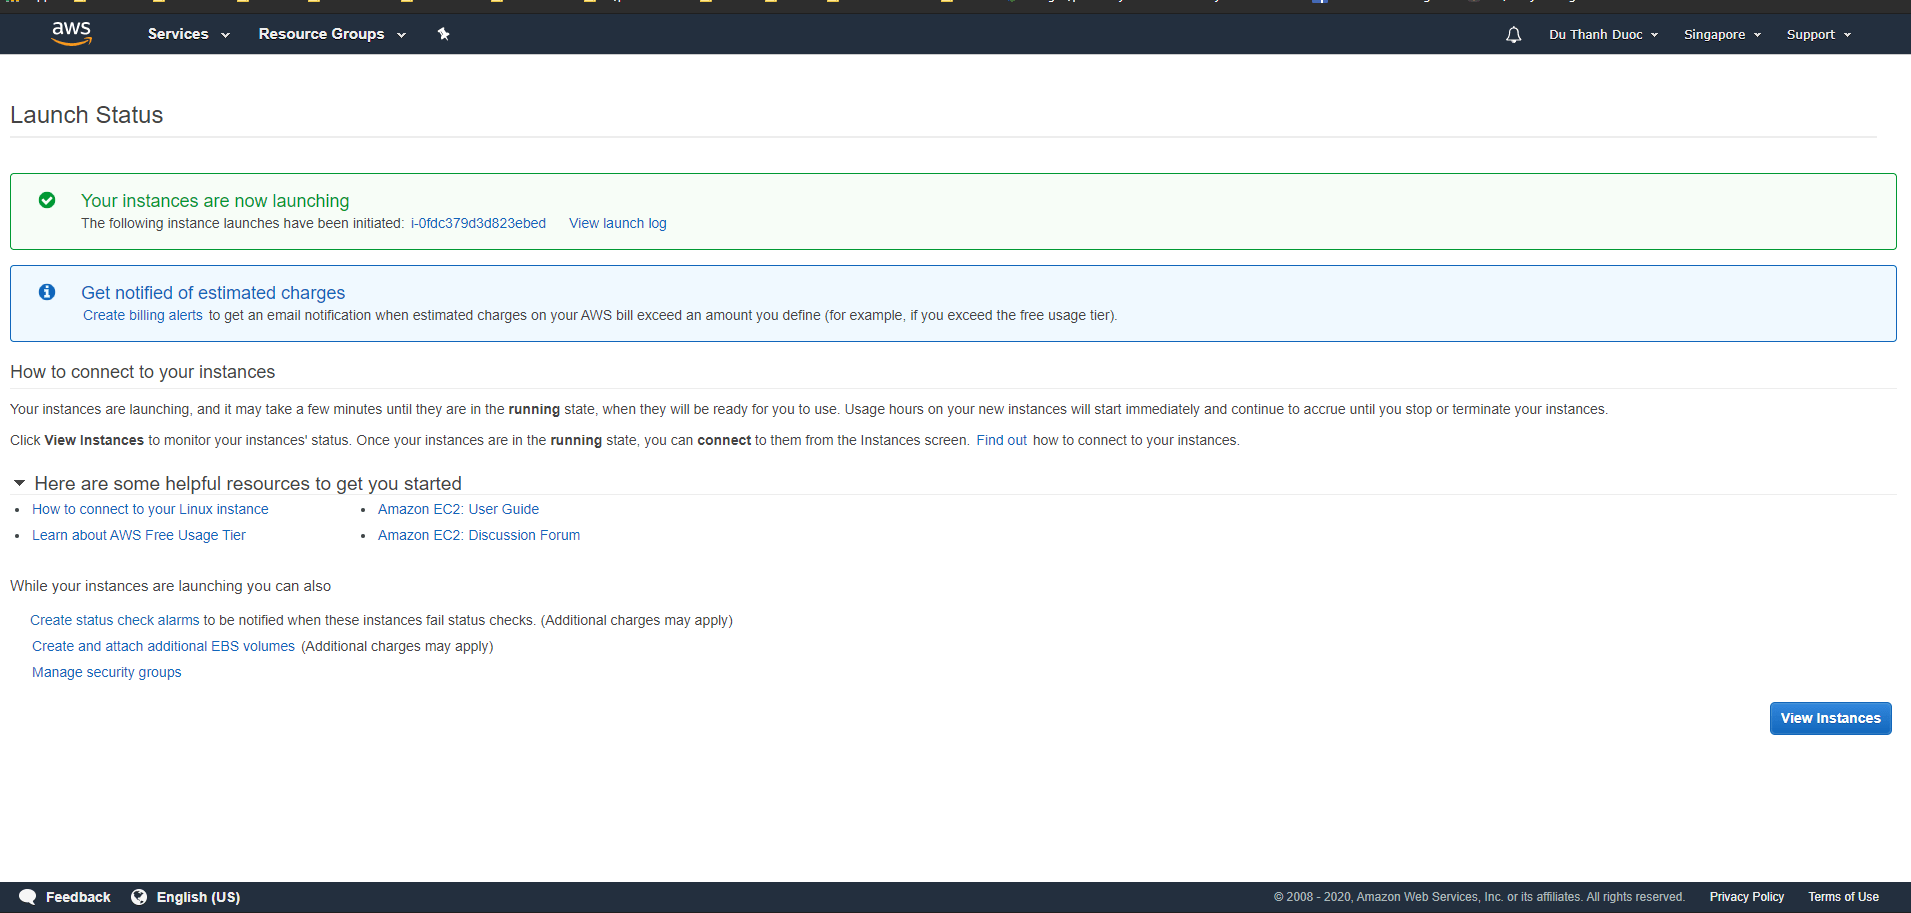1911x913 pixels.
Task: Click the Feedback speech bubble icon
Action: point(28,897)
